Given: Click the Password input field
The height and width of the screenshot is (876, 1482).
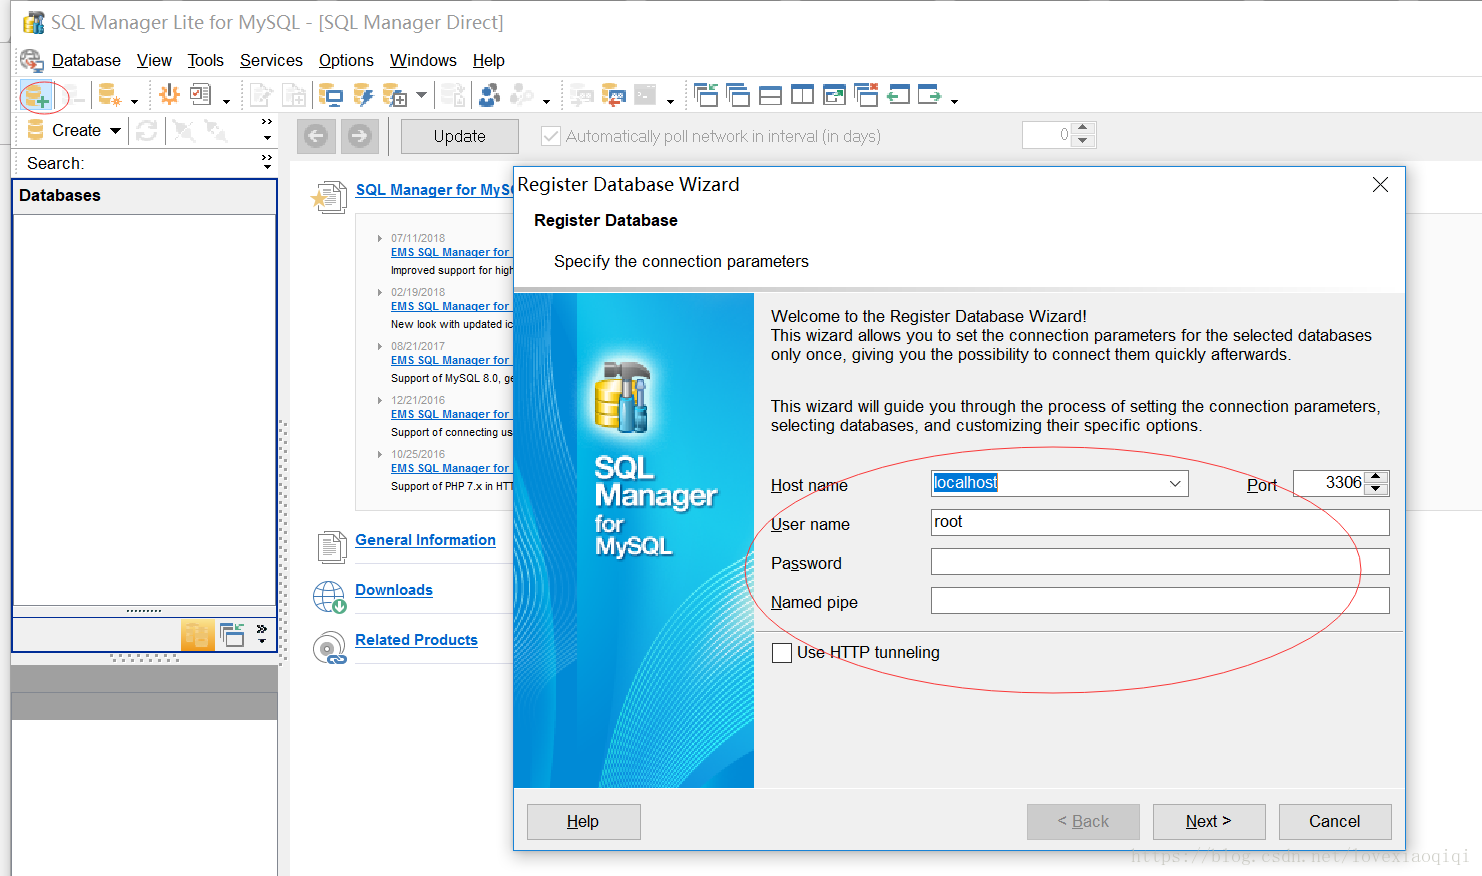Looking at the screenshot, I should point(1160,561).
